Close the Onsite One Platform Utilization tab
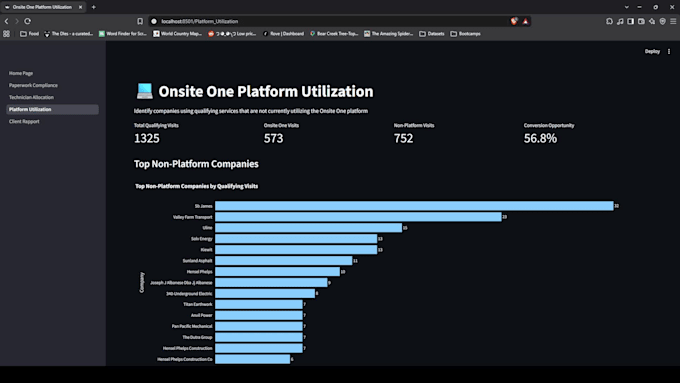680x383 pixels. [x=80, y=7]
